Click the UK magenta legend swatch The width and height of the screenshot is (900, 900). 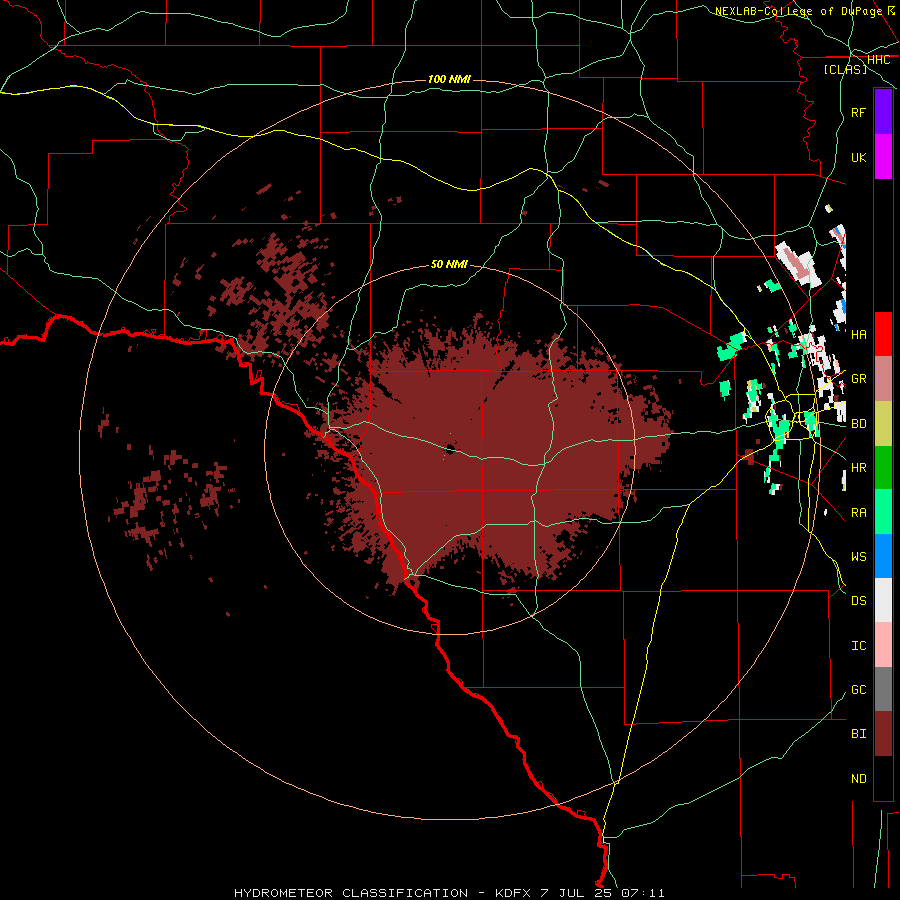click(883, 157)
